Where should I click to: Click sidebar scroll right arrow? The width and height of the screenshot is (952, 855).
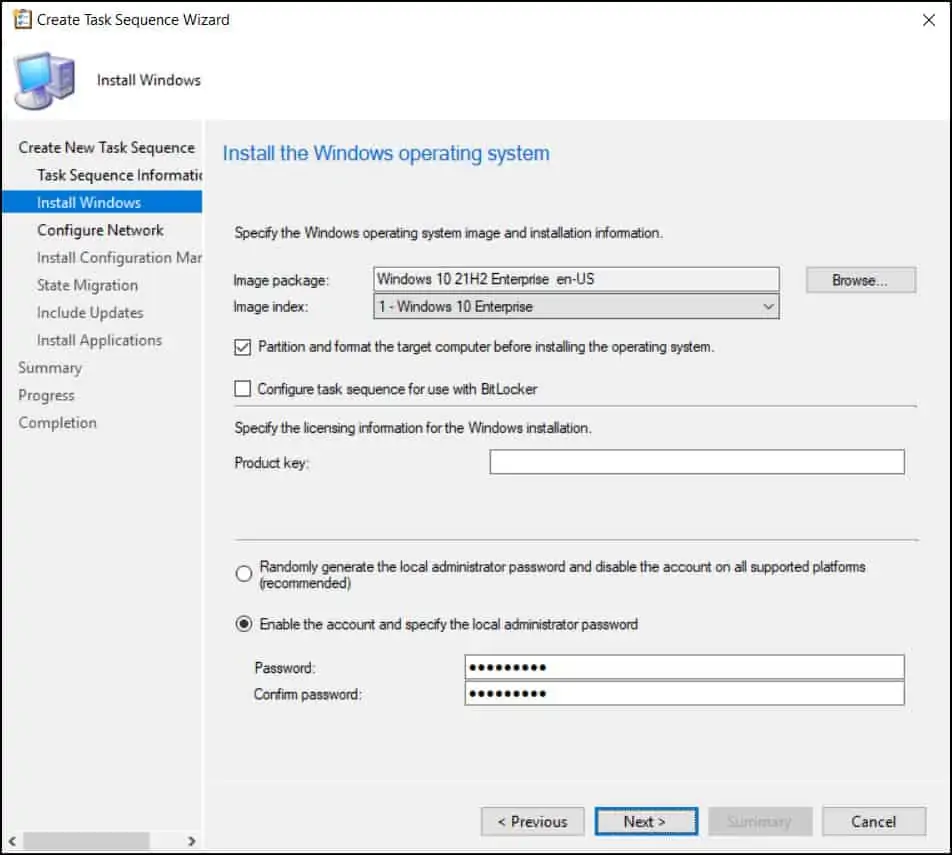pyautogui.click(x=192, y=841)
